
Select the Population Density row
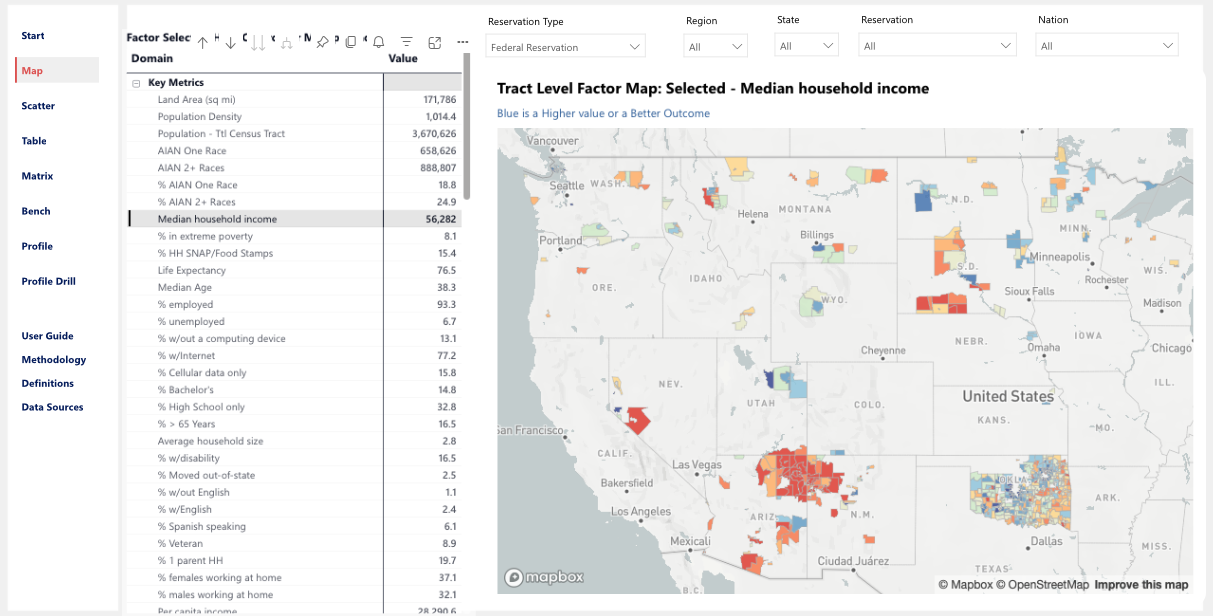(294, 117)
